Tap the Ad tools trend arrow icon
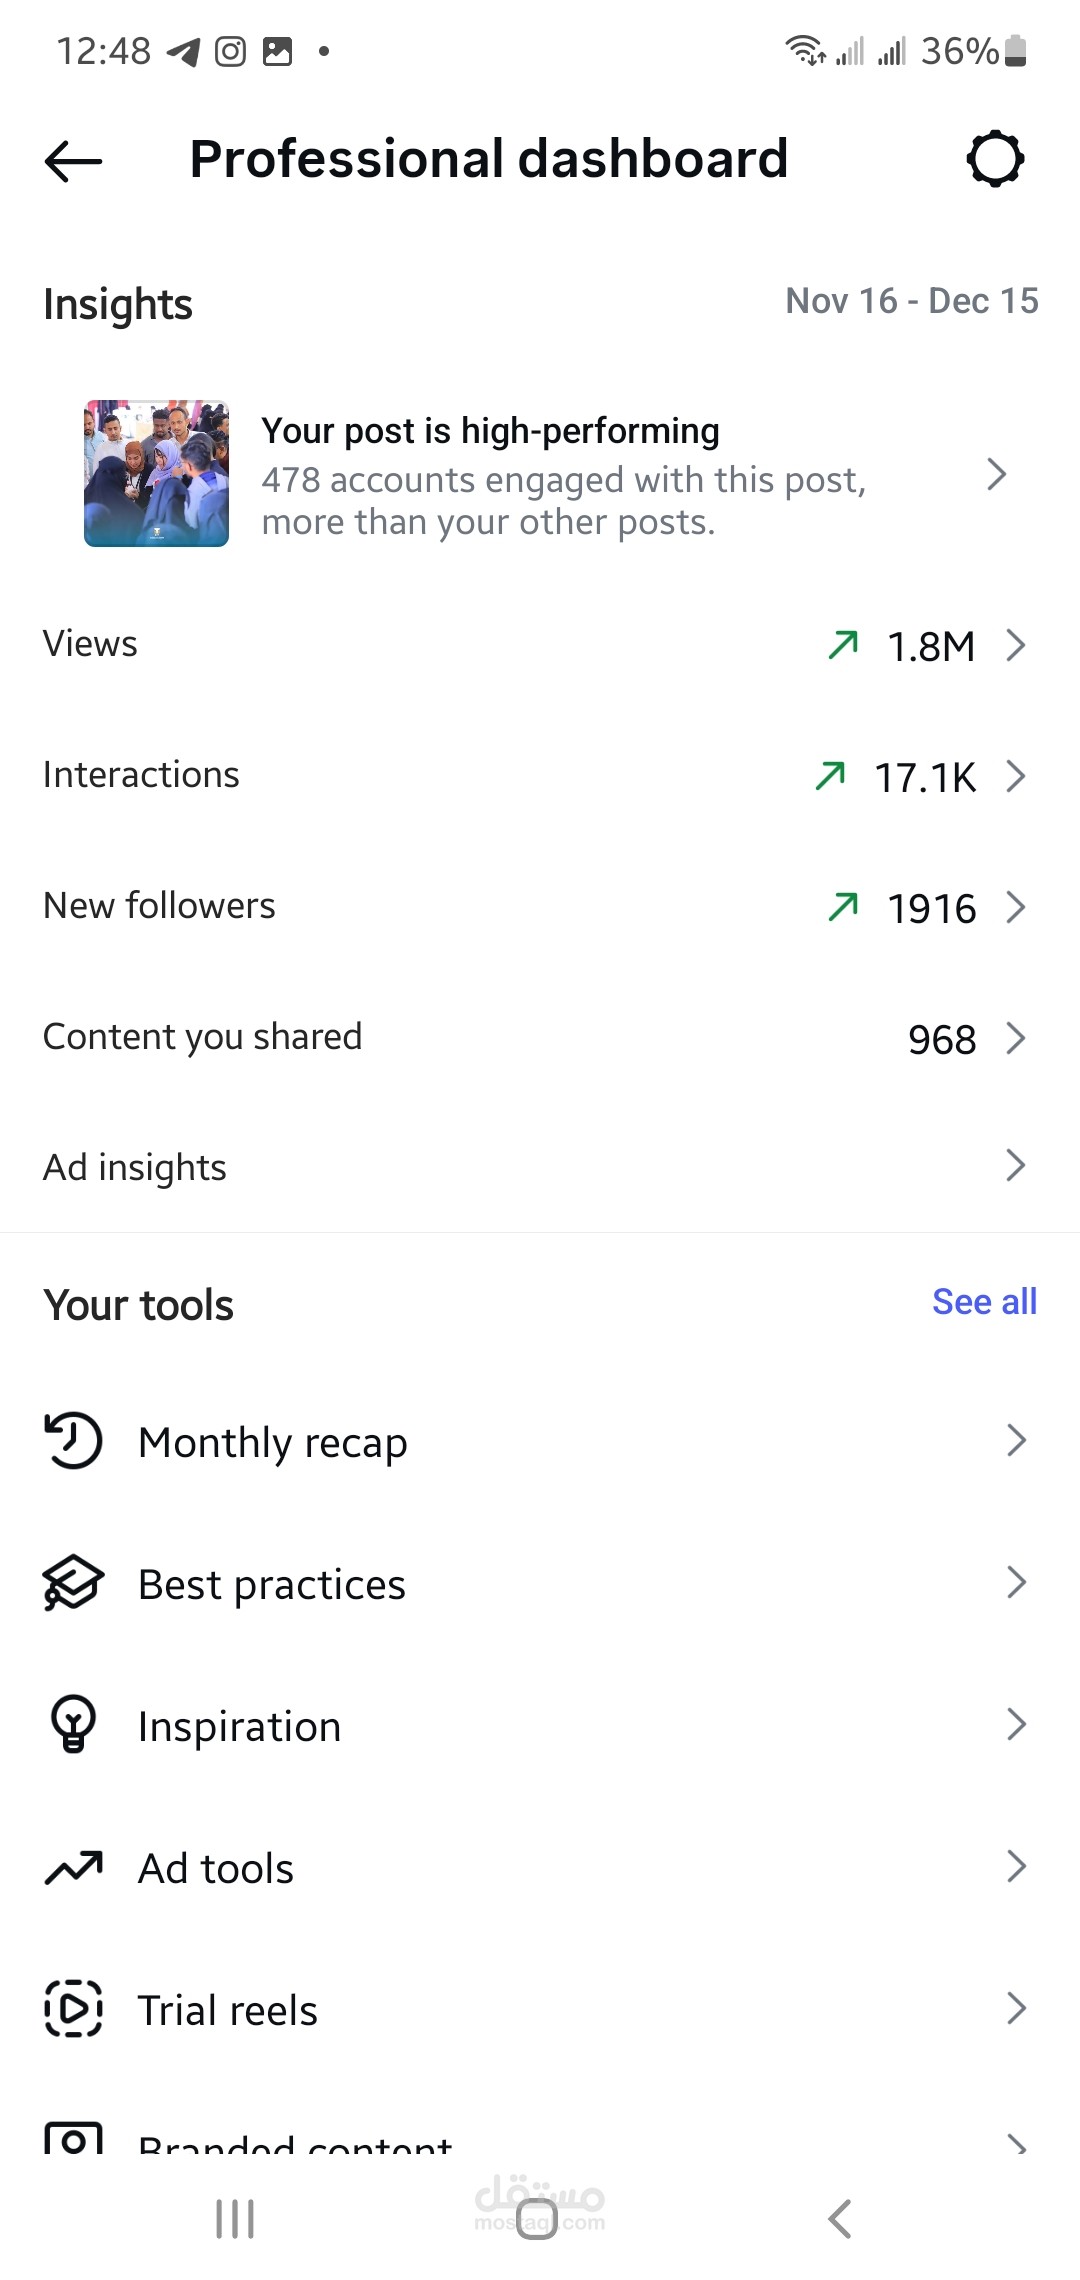This screenshot has height=2280, width=1080. 73,1867
